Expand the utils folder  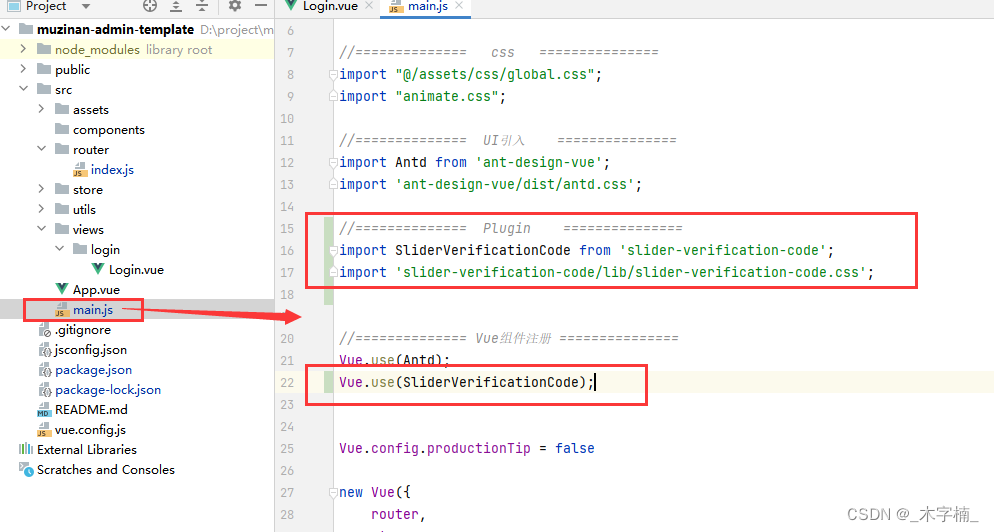click(41, 209)
